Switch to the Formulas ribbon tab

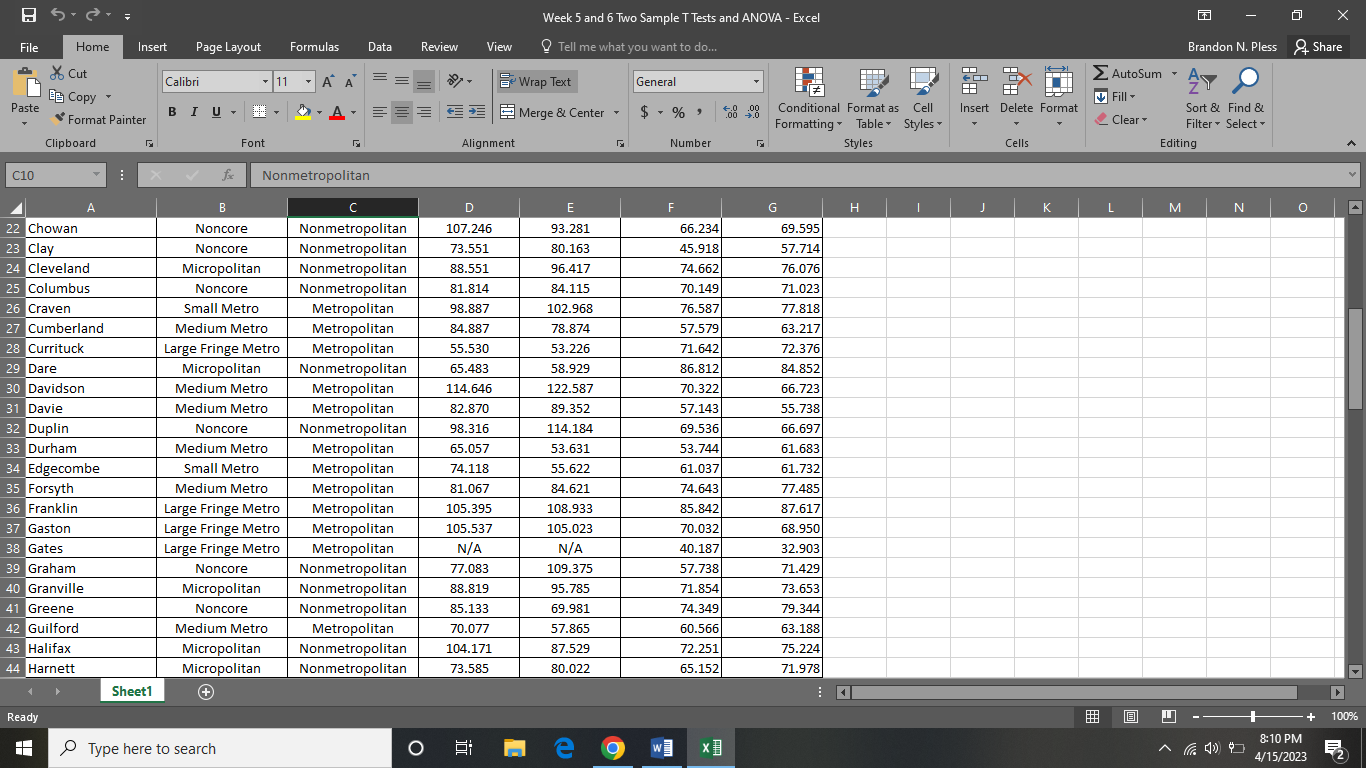click(314, 46)
